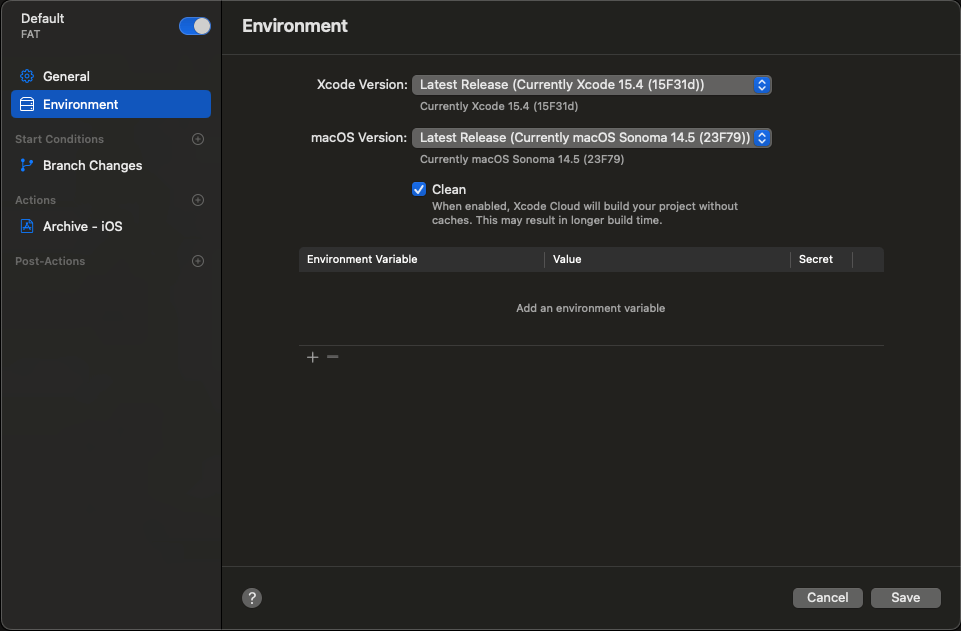Click the Actions section header
This screenshot has width=961, height=631.
tap(36, 200)
